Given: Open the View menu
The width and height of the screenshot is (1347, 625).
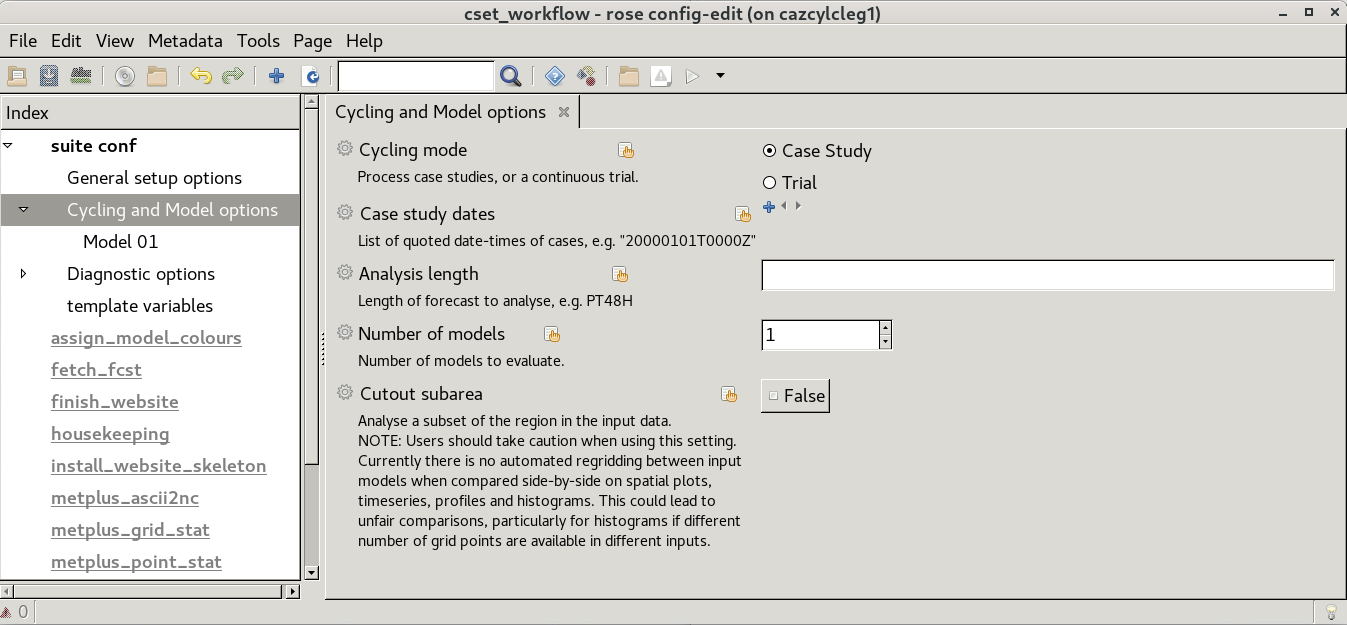Looking at the screenshot, I should tap(115, 41).
